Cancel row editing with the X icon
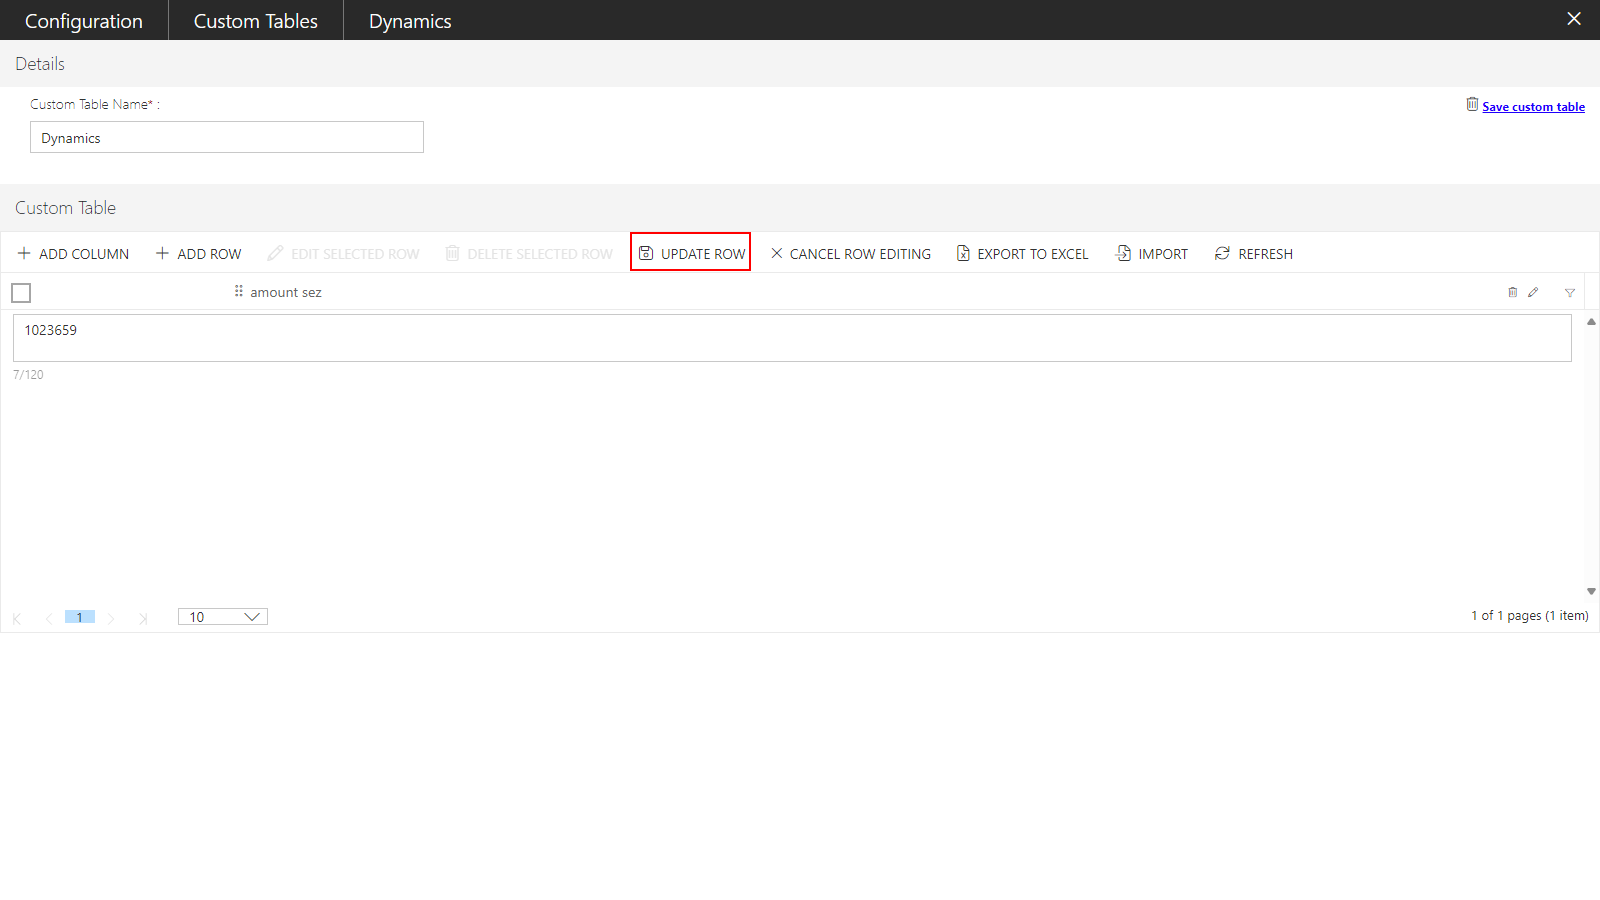The width and height of the screenshot is (1600, 900). tap(777, 254)
